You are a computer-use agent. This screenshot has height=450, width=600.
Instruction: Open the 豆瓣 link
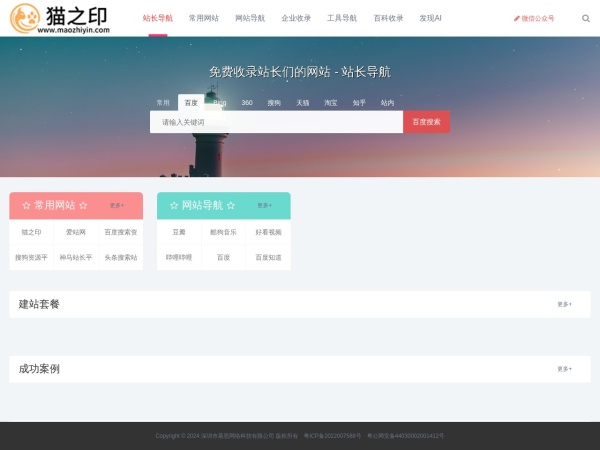tap(179, 232)
